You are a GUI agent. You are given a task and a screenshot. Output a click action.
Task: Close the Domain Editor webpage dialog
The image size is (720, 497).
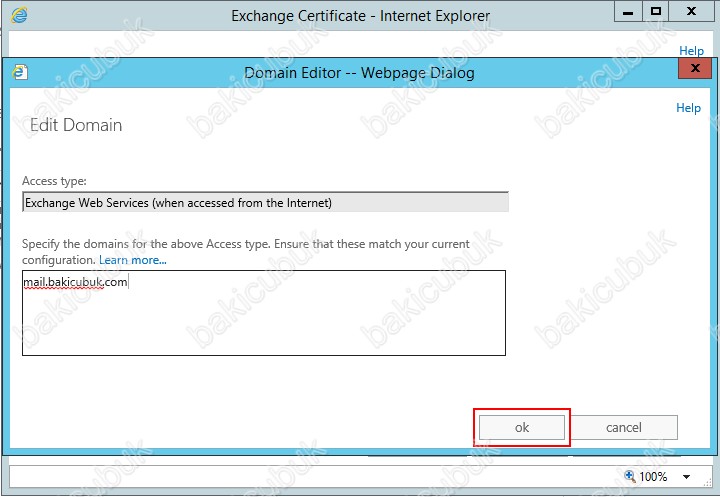[695, 68]
